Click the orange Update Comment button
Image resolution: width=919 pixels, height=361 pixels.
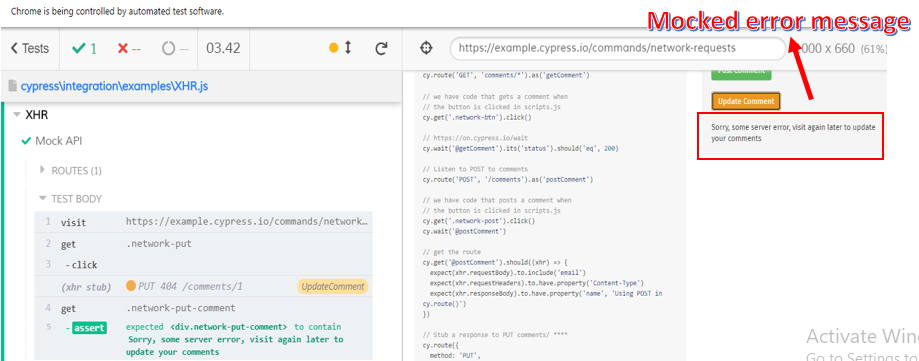point(746,101)
